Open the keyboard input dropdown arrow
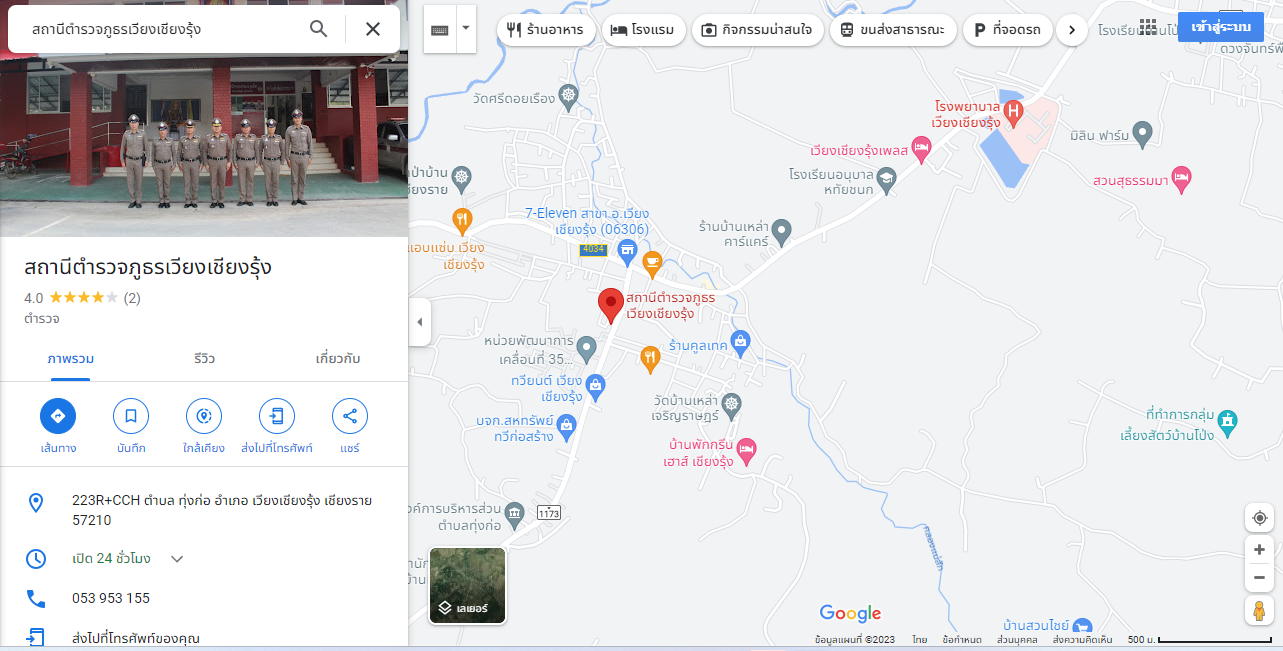The image size is (1283, 651). (466, 30)
